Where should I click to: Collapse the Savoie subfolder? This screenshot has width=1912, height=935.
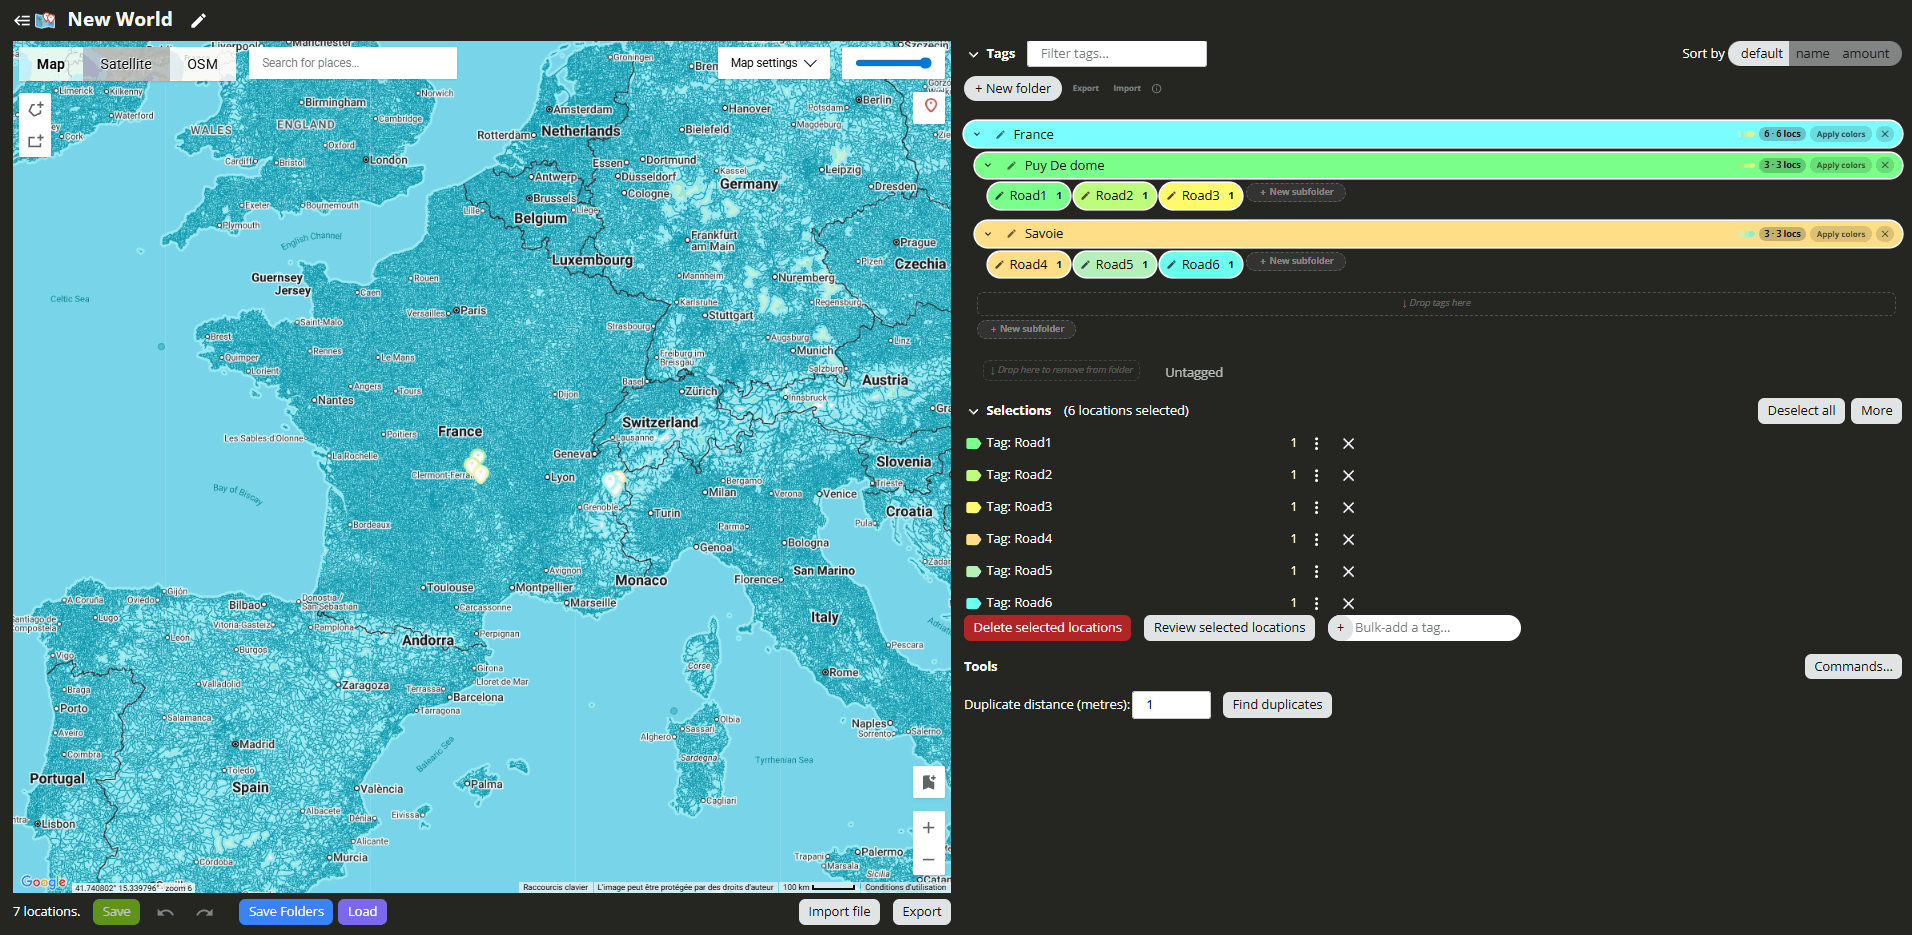988,234
